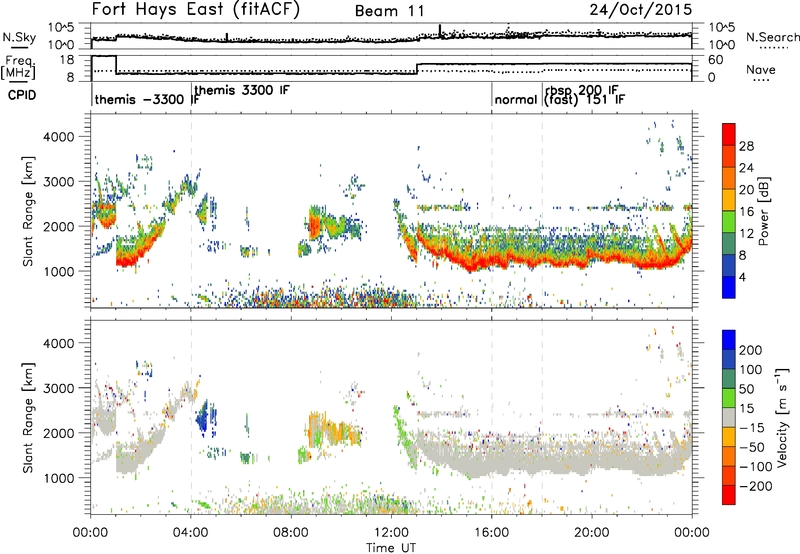Select the 'themis -3300 IF' CPID label
800x554 pixels.
pos(146,99)
